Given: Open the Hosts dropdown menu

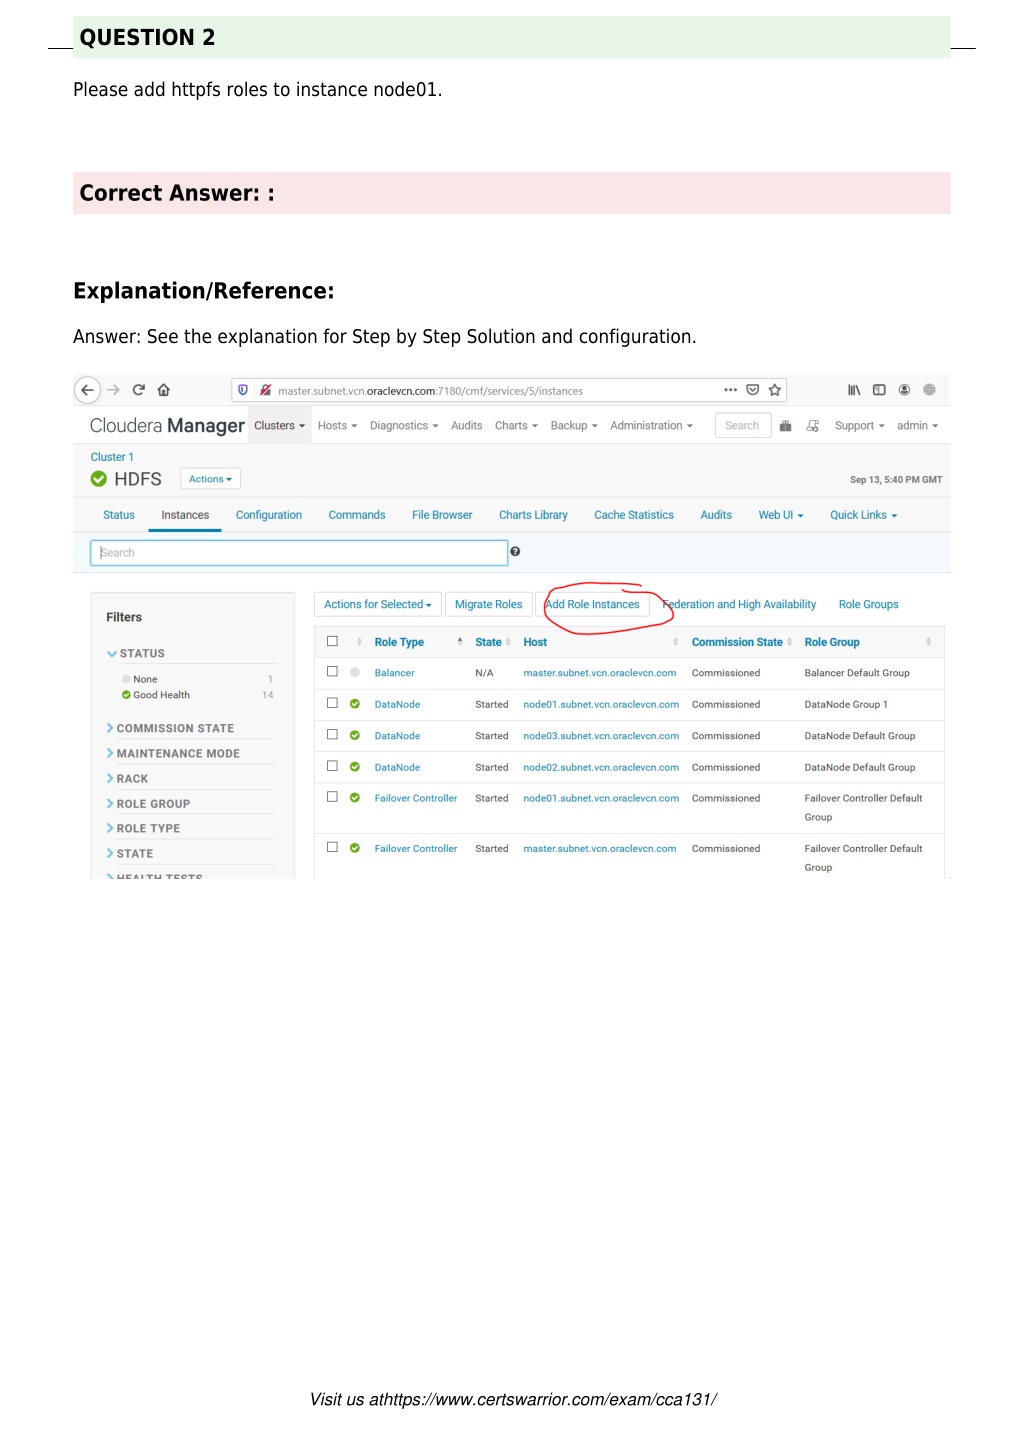Looking at the screenshot, I should click(337, 426).
